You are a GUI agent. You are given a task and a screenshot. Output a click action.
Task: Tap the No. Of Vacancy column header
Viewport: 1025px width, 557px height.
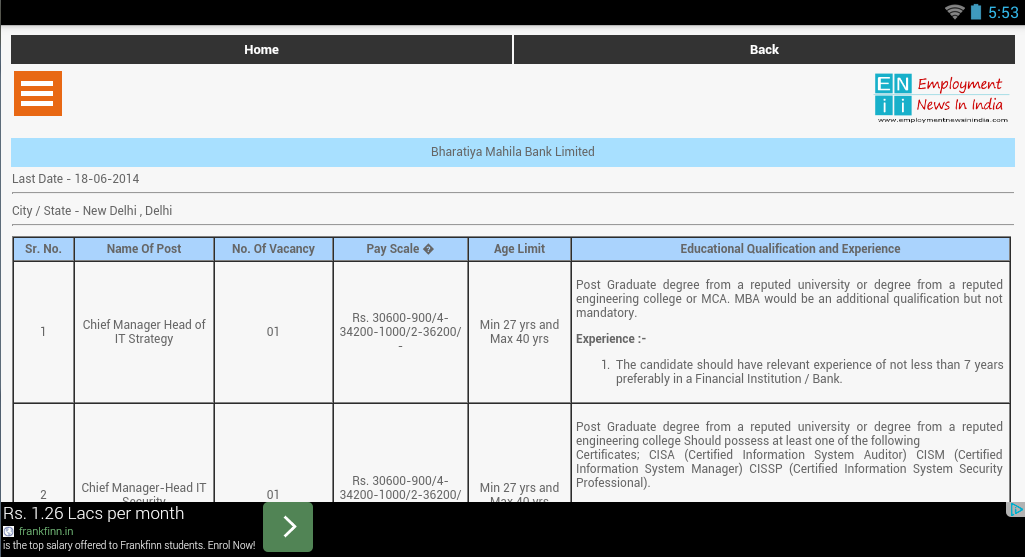[273, 249]
